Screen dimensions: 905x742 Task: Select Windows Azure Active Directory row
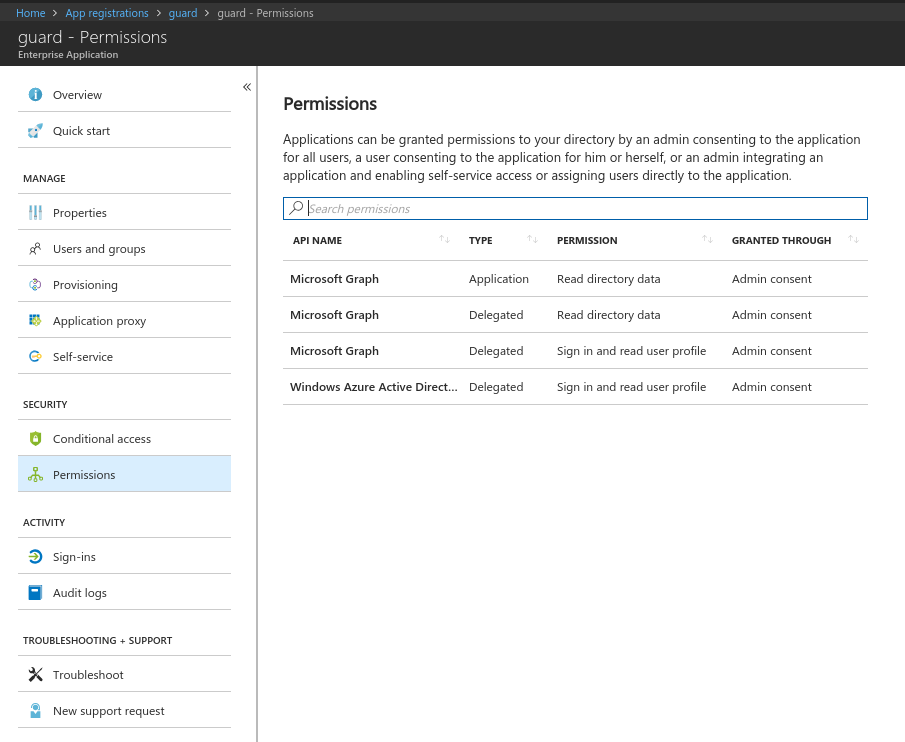pyautogui.click(x=575, y=387)
